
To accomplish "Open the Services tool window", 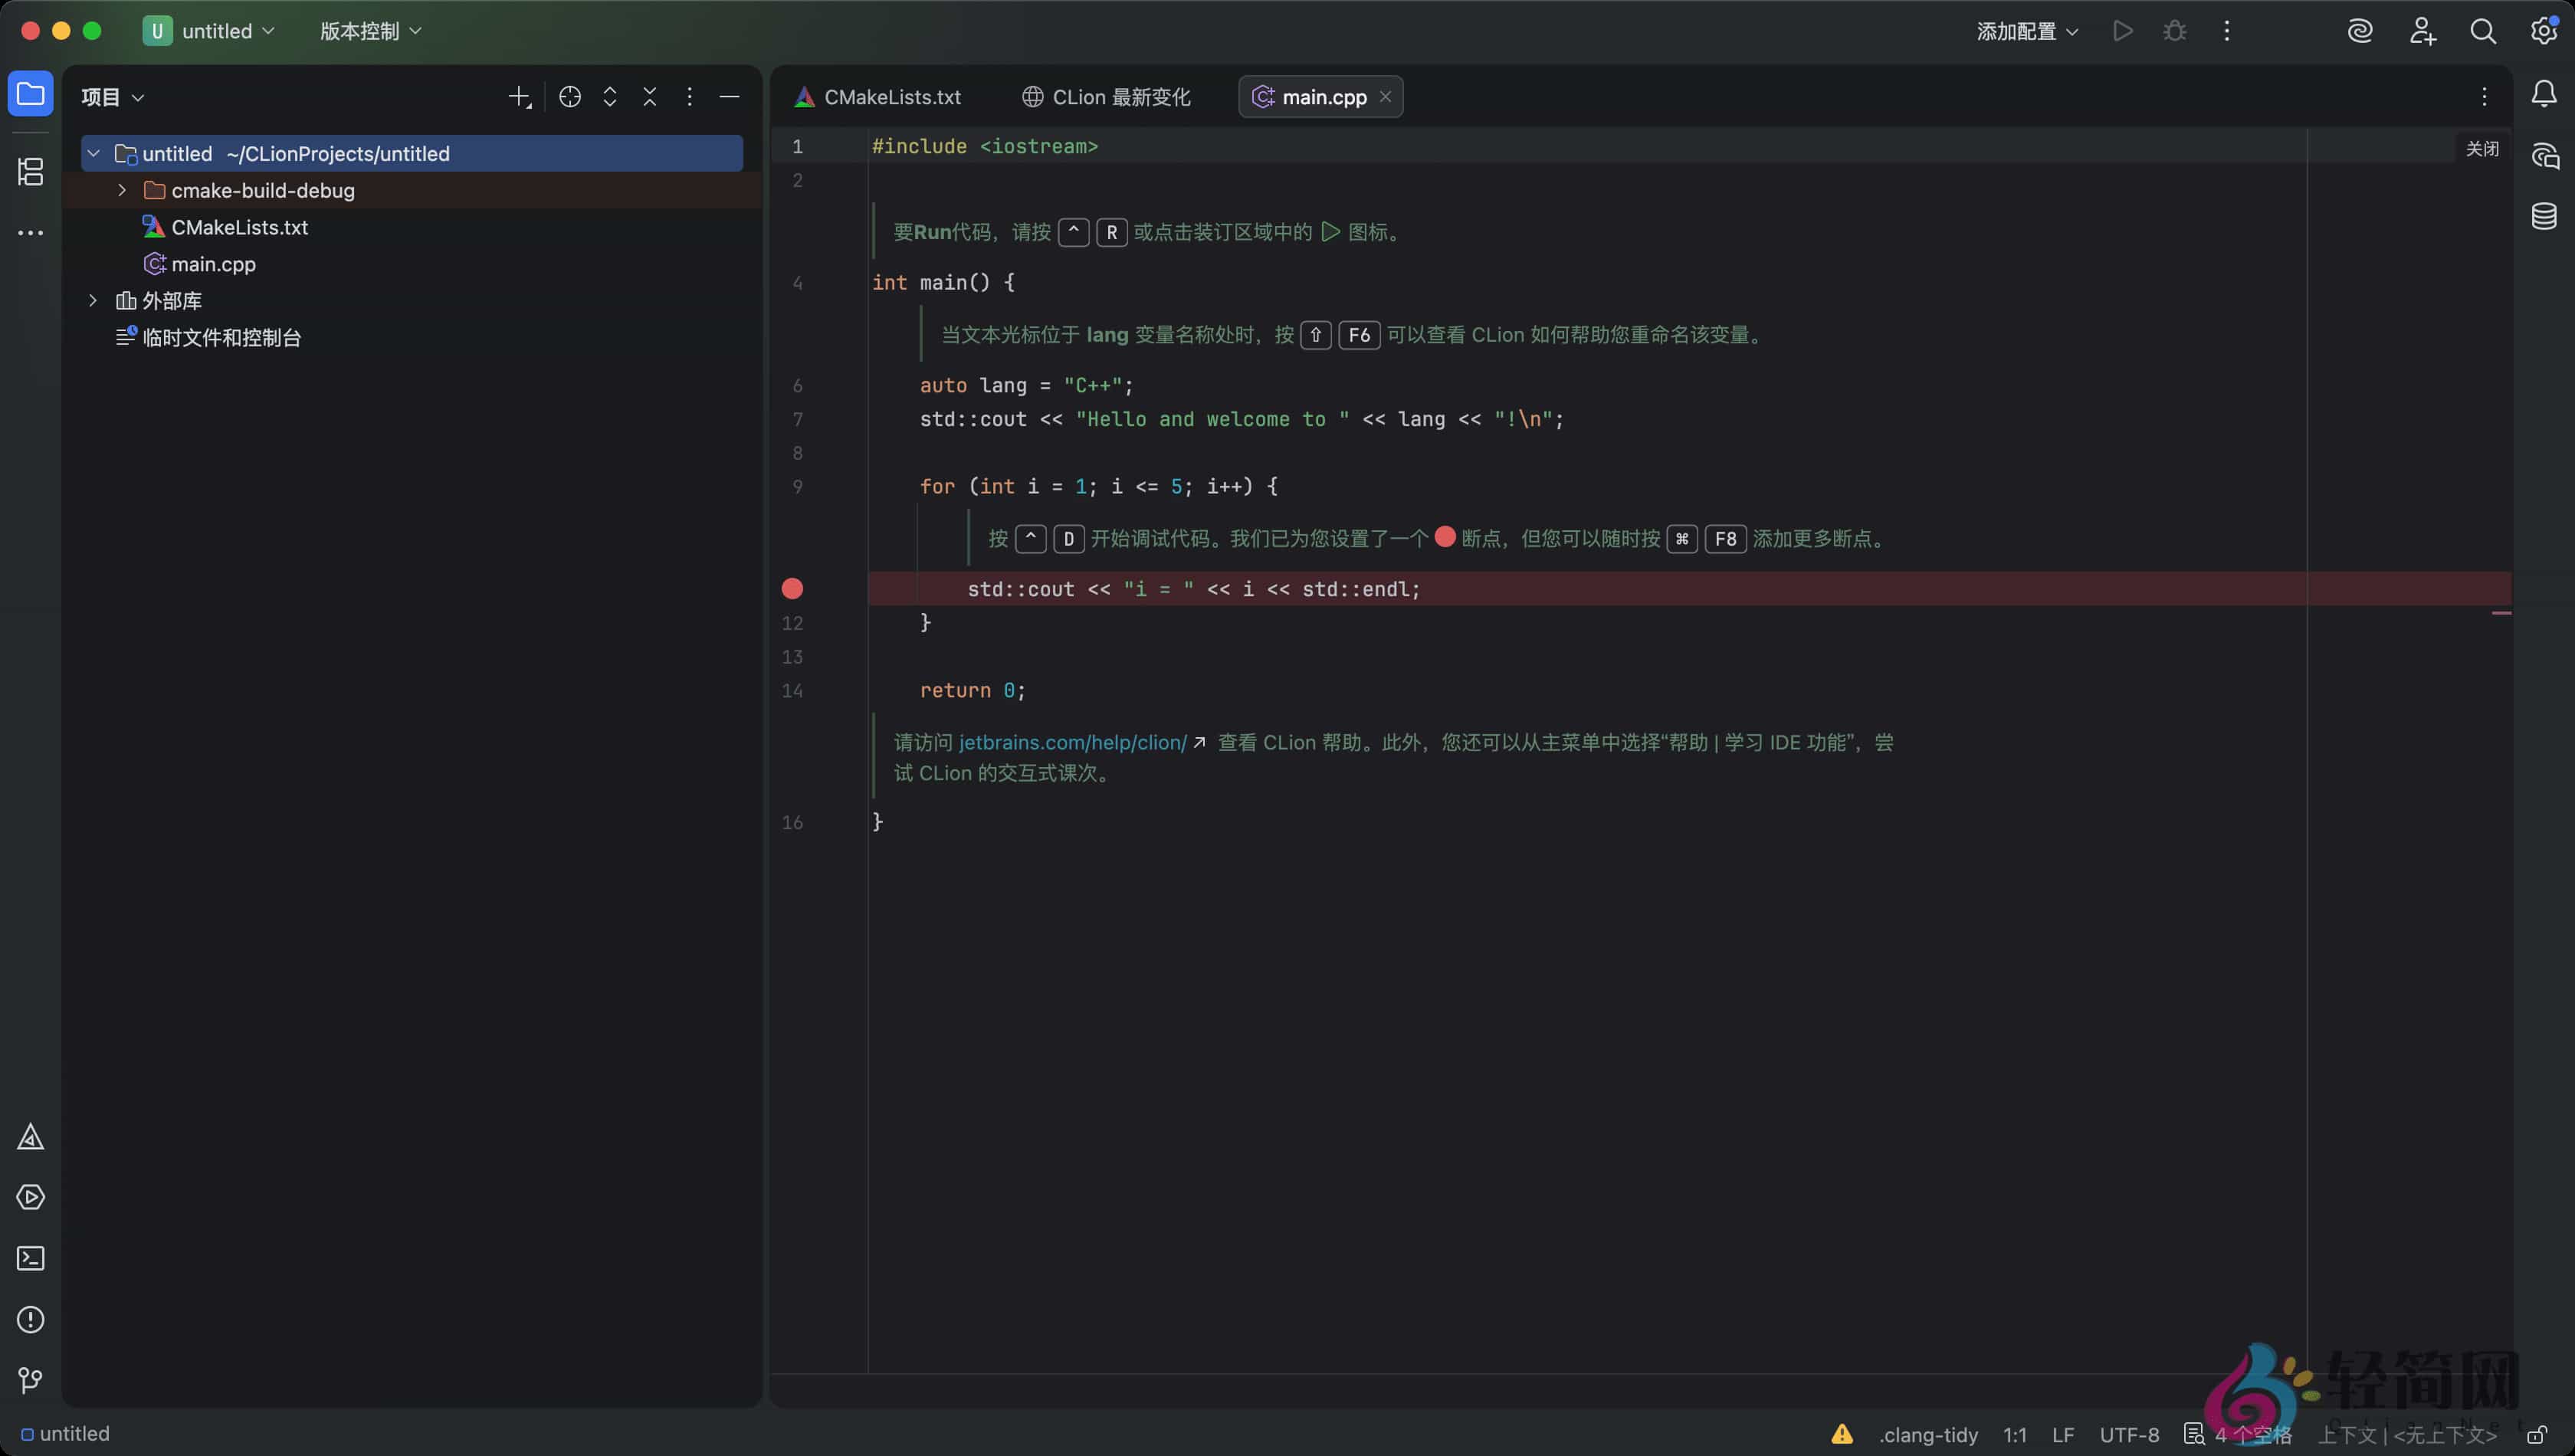I will pos(30,1197).
